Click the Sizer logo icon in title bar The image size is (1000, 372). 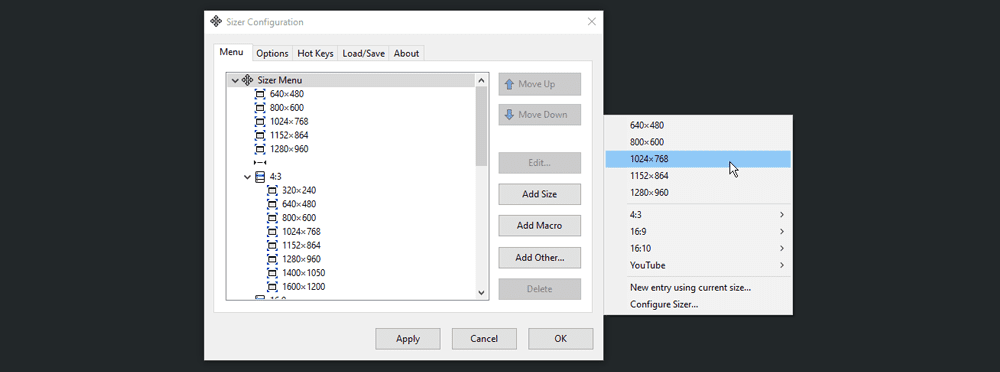[x=216, y=22]
